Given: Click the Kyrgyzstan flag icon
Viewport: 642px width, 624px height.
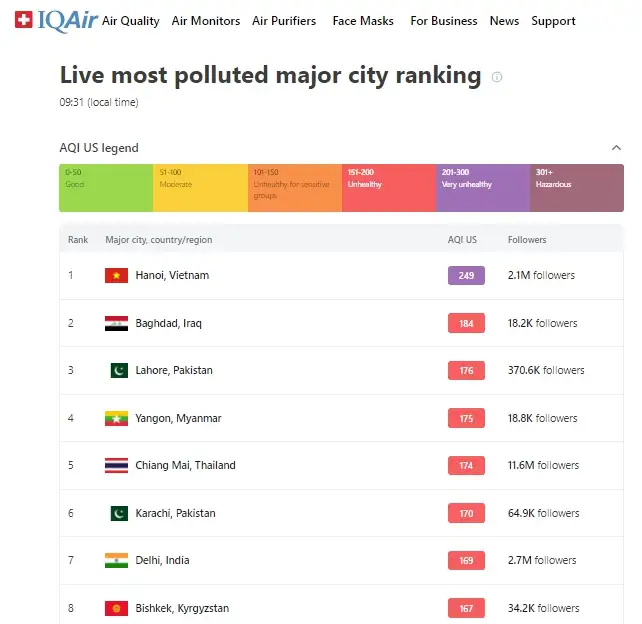Looking at the screenshot, I should 116,608.
